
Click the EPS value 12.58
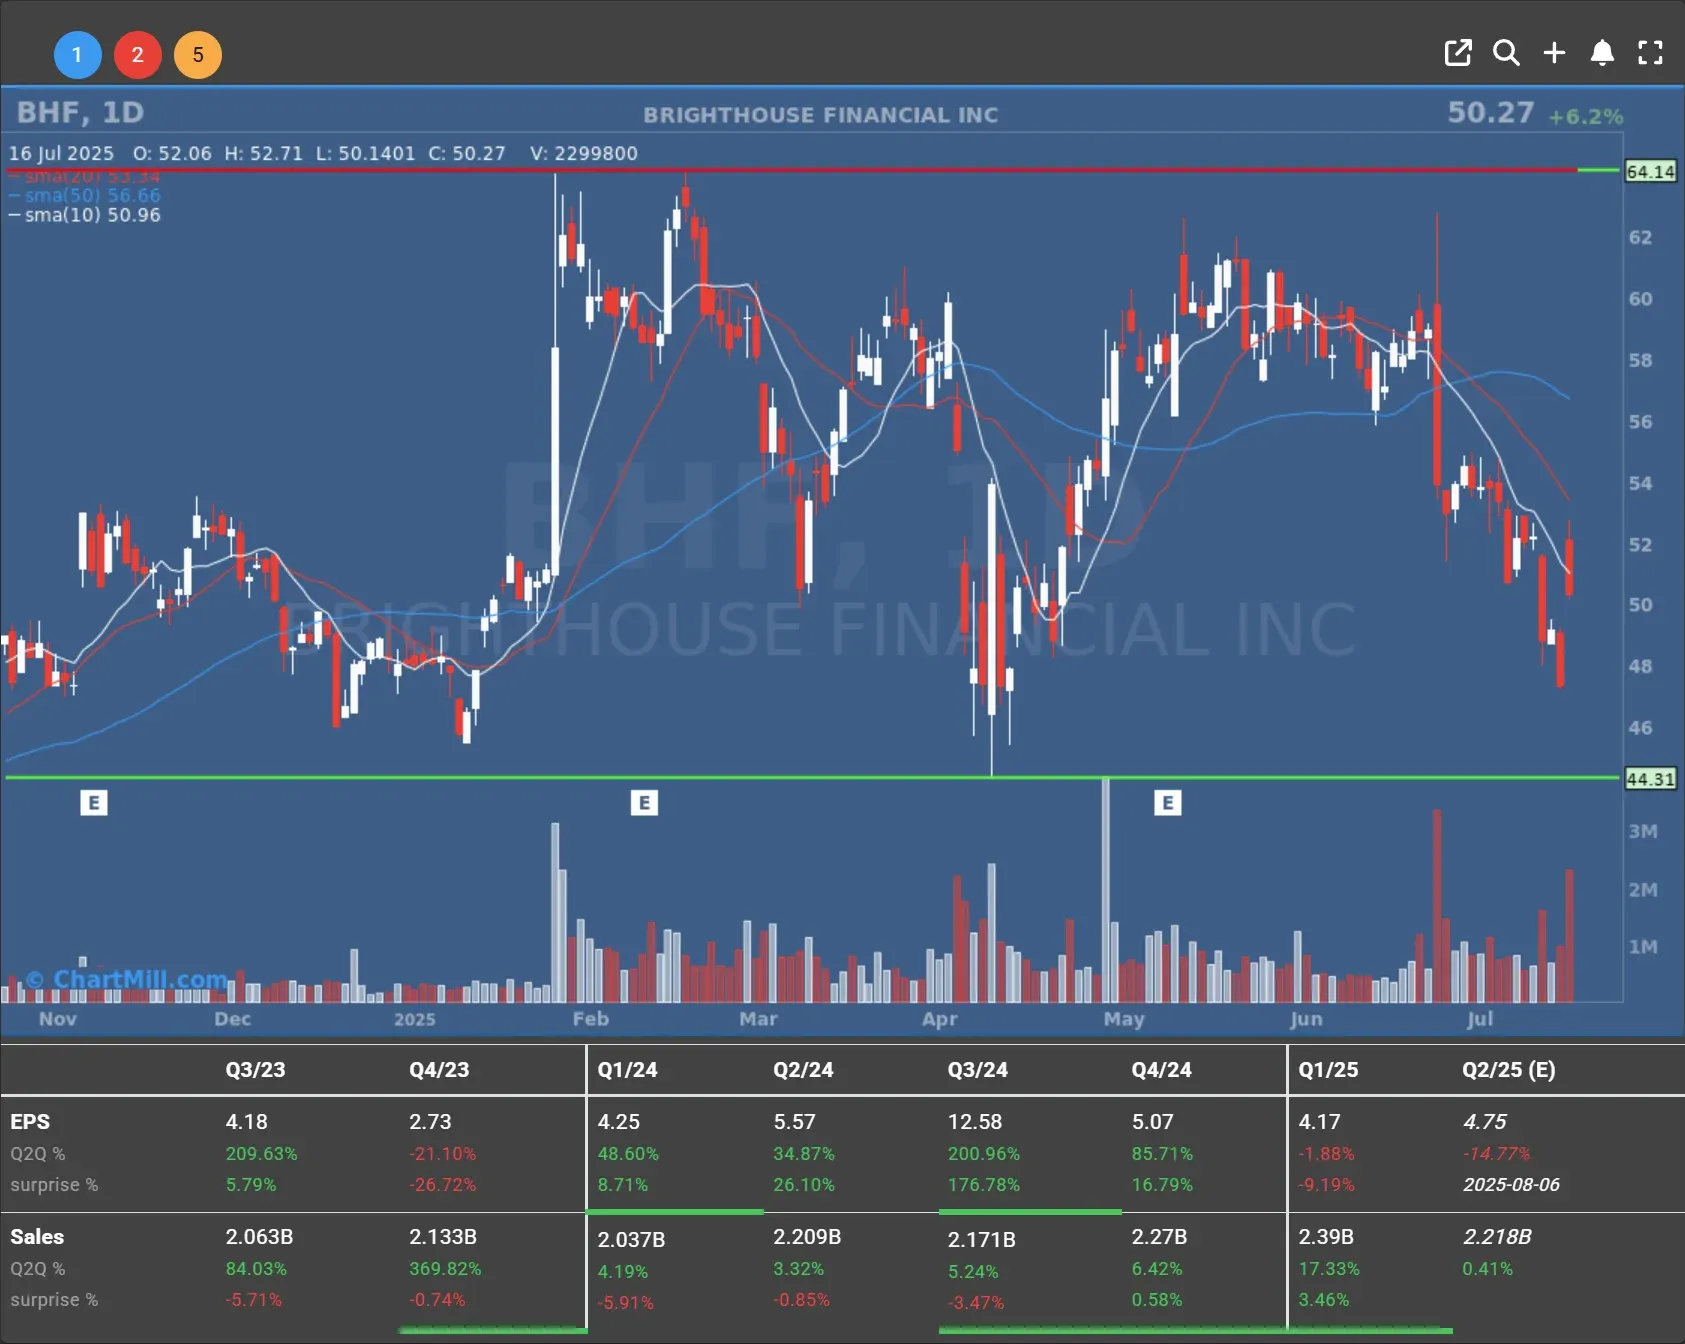point(975,1122)
